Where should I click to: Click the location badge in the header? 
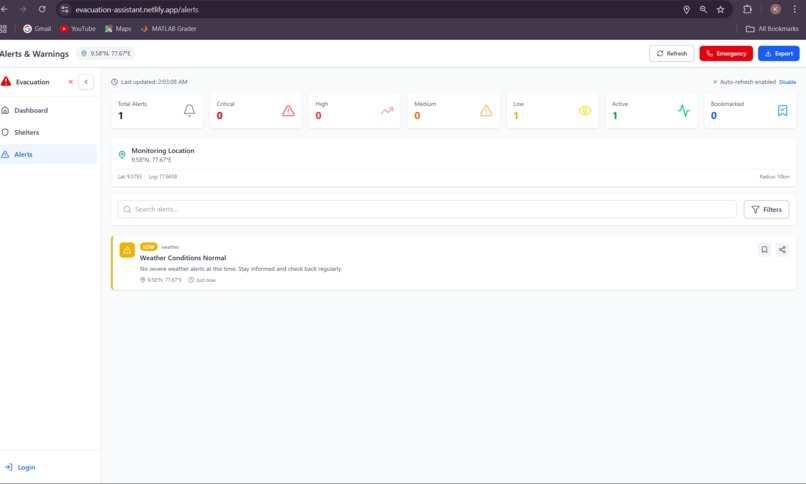[x=106, y=53]
